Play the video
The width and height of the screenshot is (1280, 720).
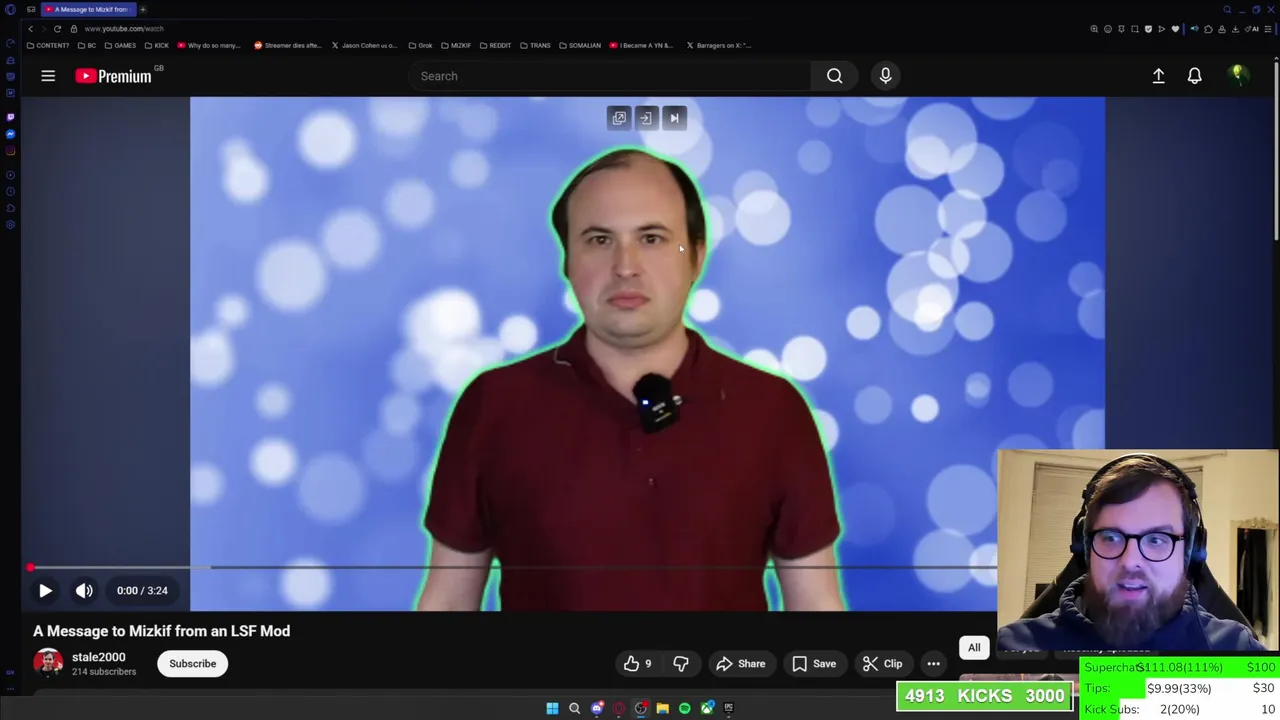tap(45, 590)
